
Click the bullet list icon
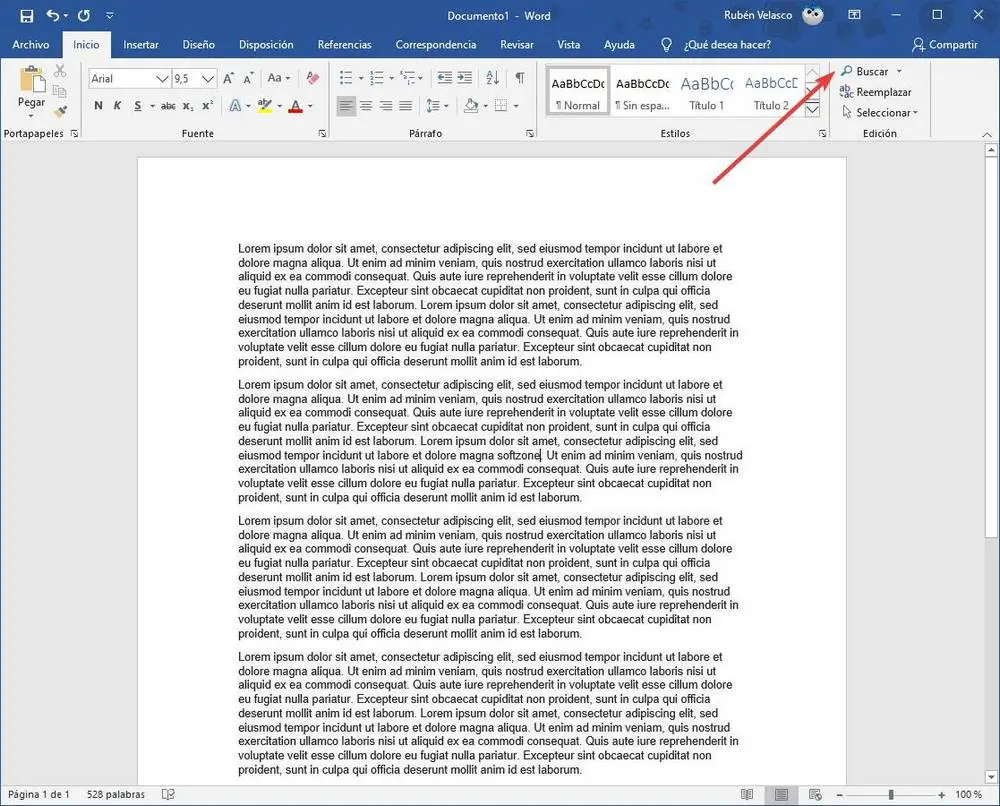(x=346, y=78)
